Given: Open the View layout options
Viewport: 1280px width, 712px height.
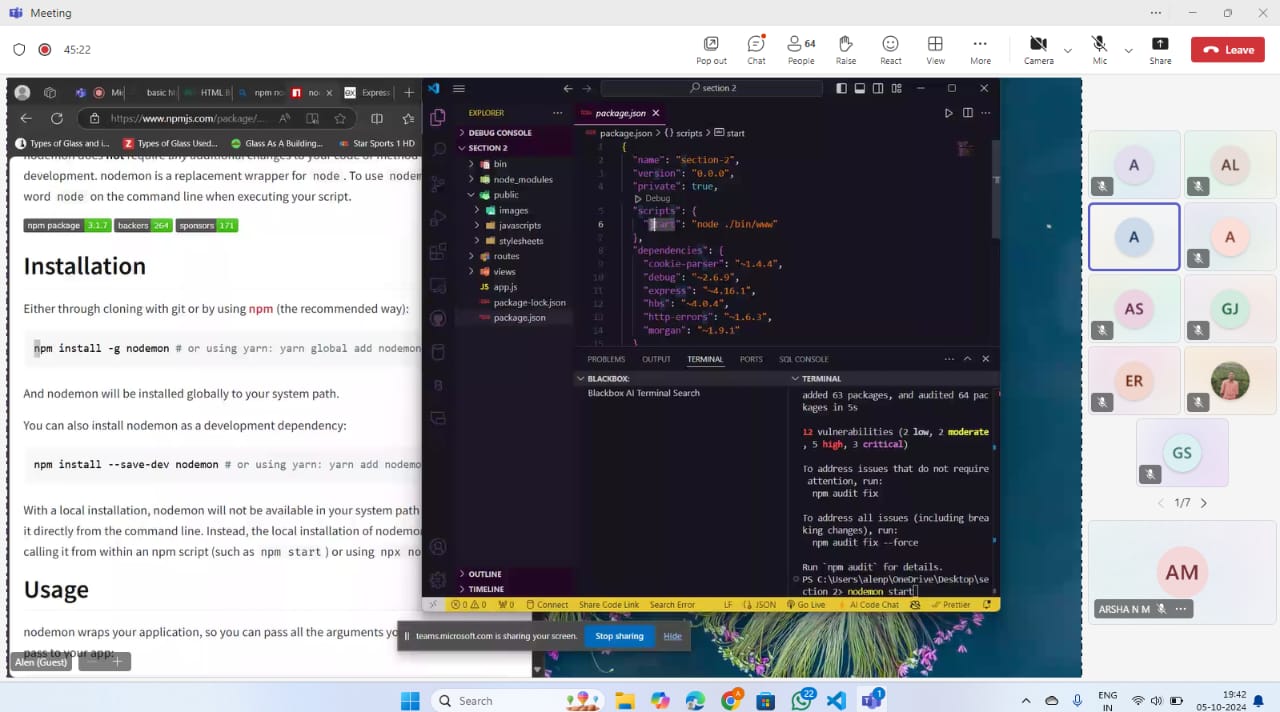Looking at the screenshot, I should tap(935, 50).
